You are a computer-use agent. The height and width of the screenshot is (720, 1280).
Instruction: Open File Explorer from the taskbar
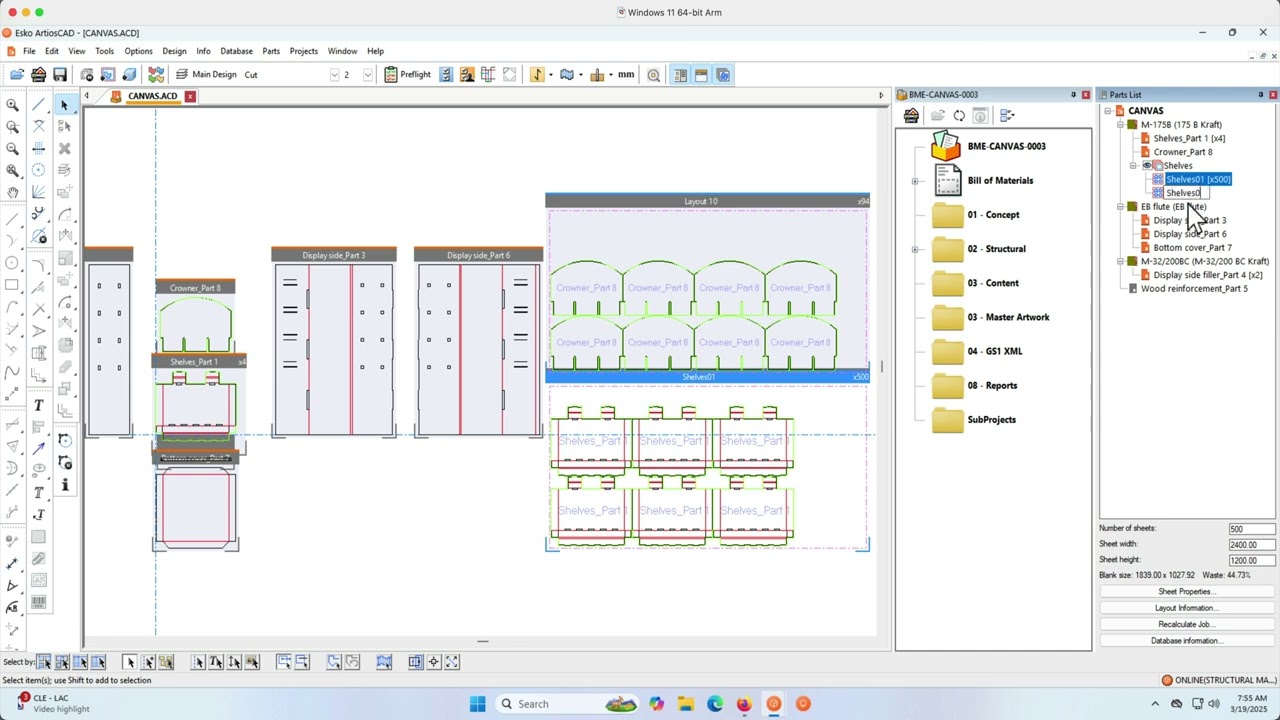point(685,704)
